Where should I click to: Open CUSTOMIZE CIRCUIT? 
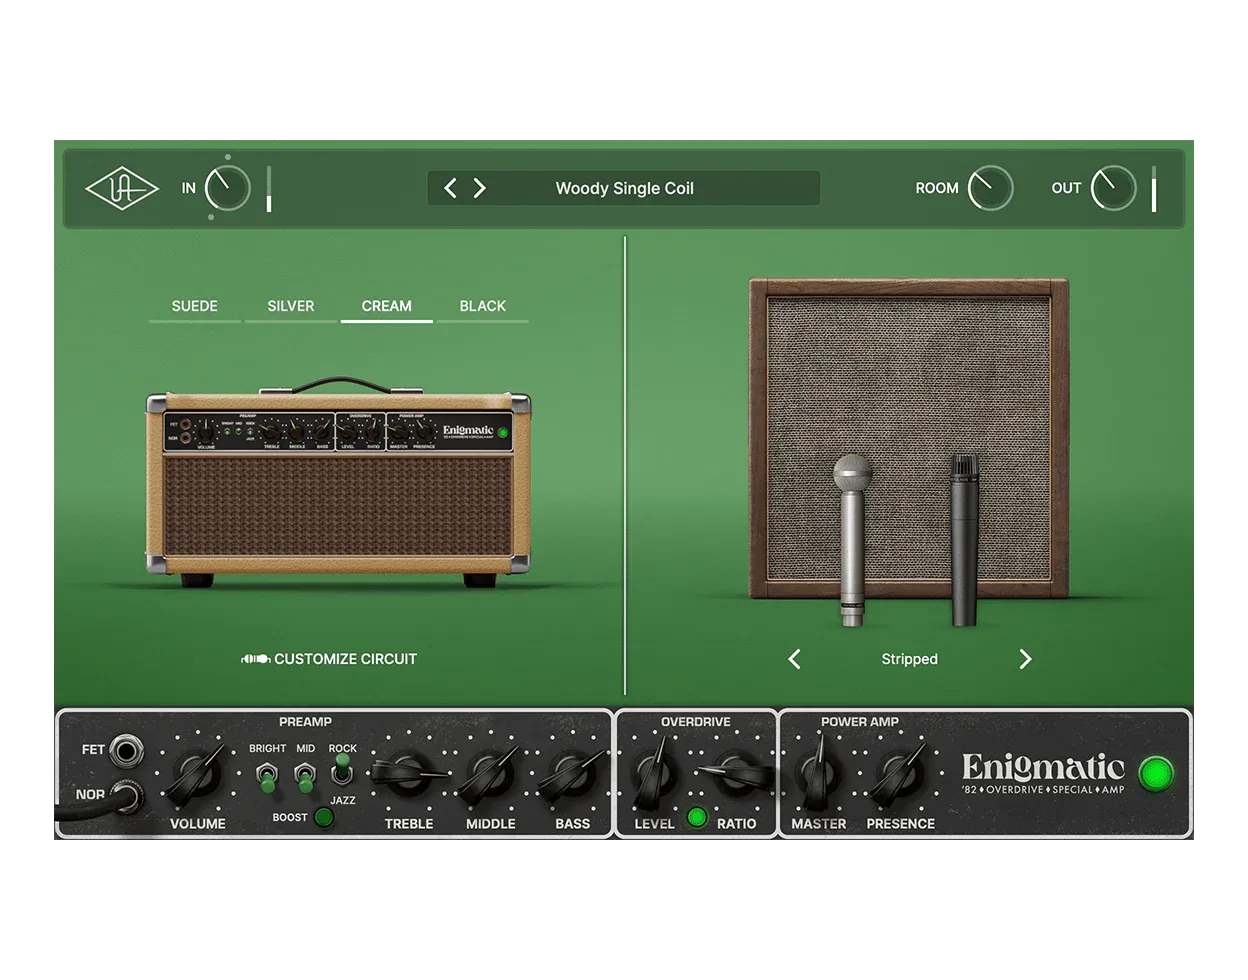[345, 659]
